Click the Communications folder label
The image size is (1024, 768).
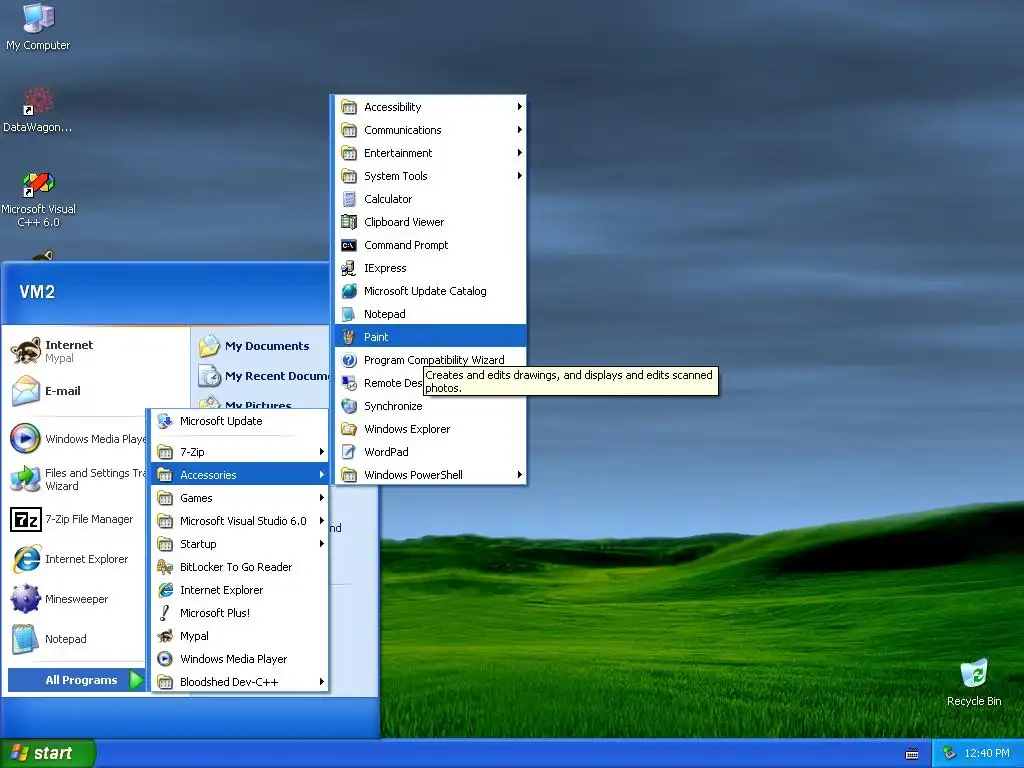click(x=402, y=130)
